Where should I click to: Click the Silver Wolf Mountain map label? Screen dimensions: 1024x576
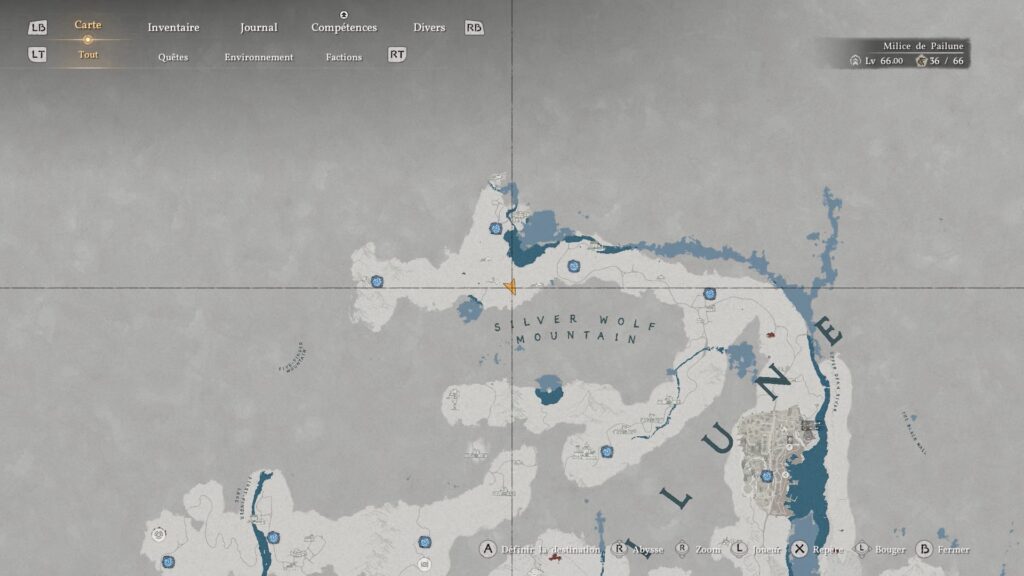click(x=575, y=329)
